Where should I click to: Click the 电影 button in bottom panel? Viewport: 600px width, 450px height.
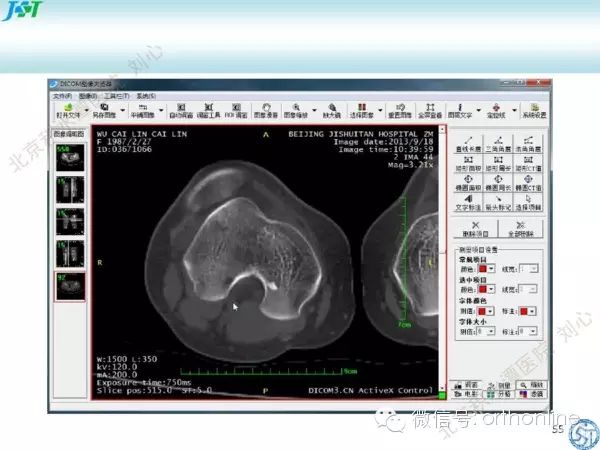click(466, 394)
